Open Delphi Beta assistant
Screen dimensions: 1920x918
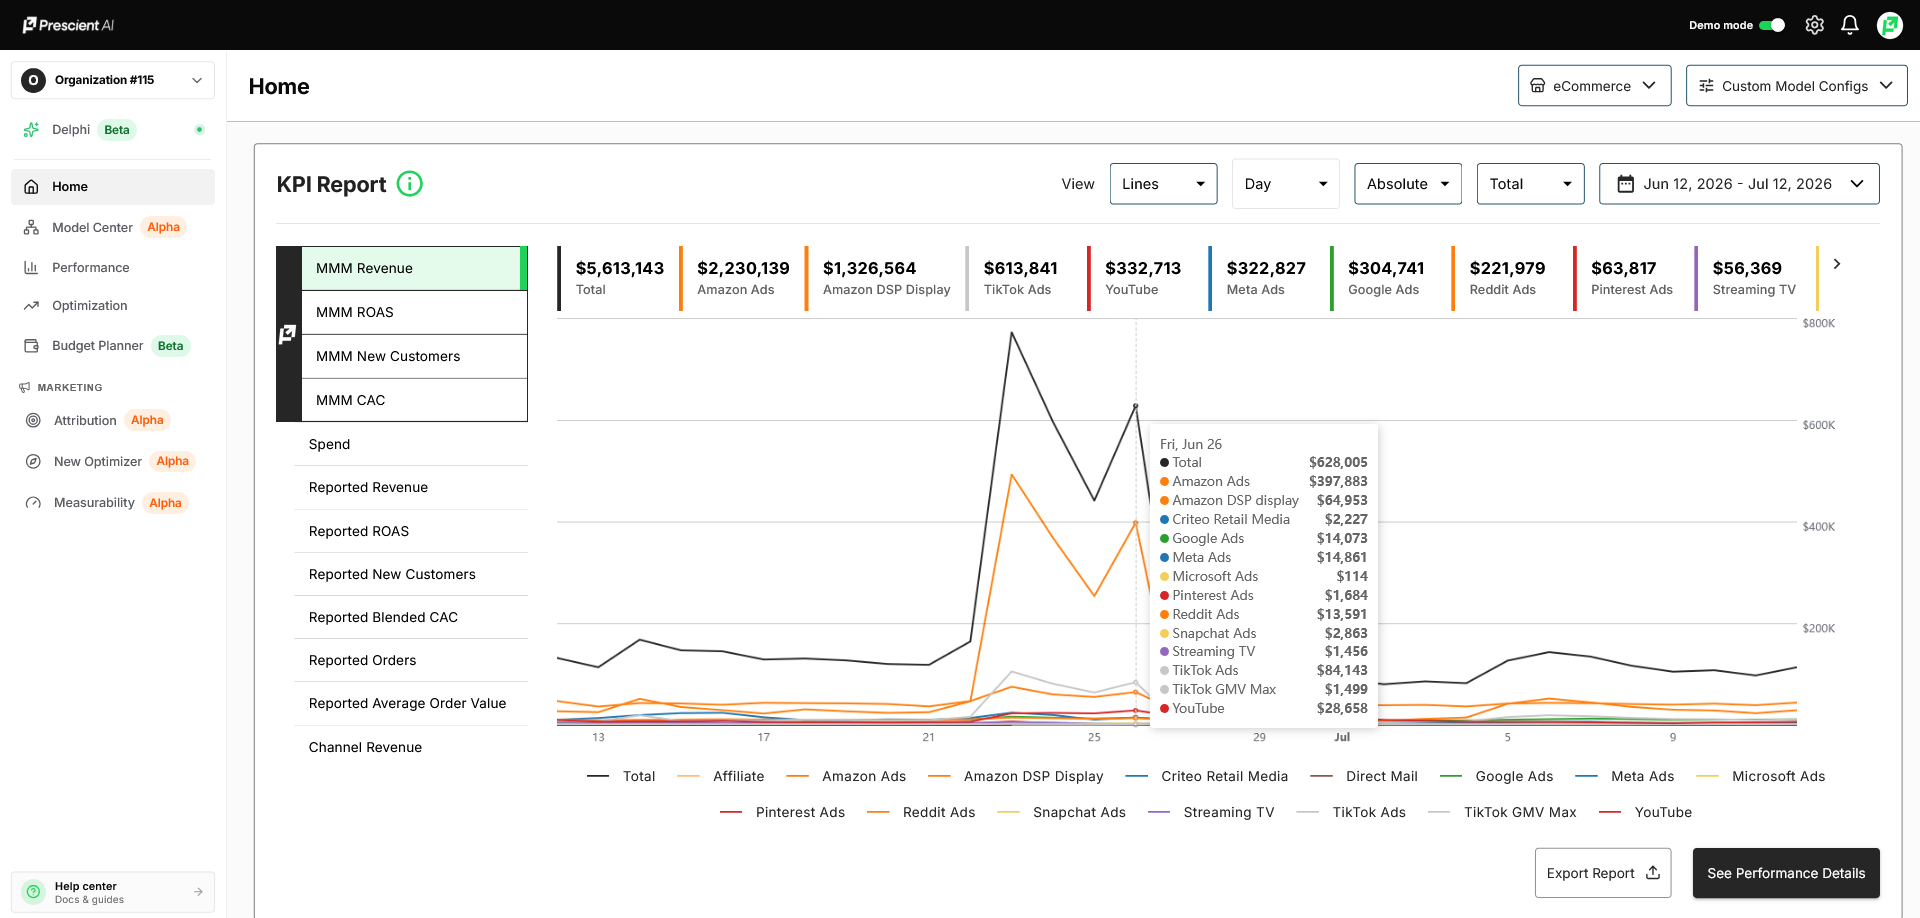click(113, 130)
